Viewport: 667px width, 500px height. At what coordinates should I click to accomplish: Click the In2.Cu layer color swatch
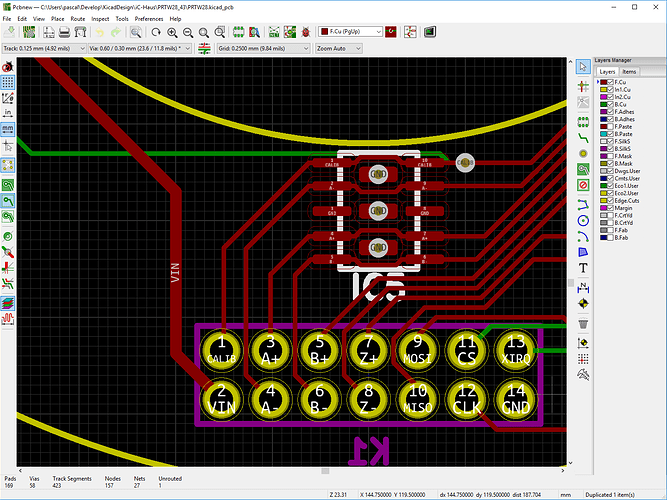(603, 97)
